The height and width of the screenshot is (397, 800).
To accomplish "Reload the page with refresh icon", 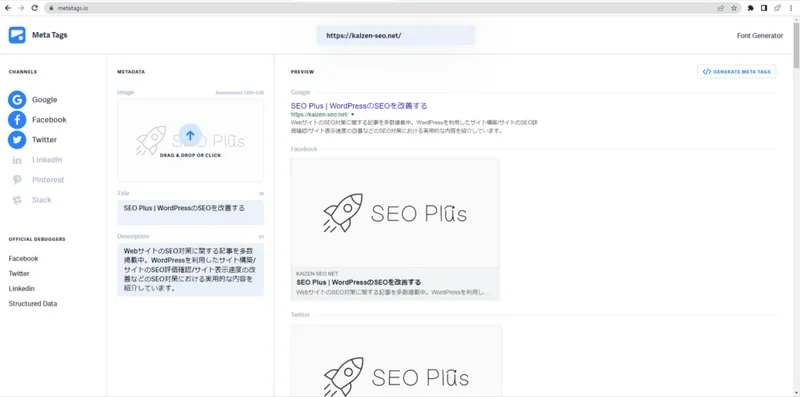I will (x=35, y=8).
